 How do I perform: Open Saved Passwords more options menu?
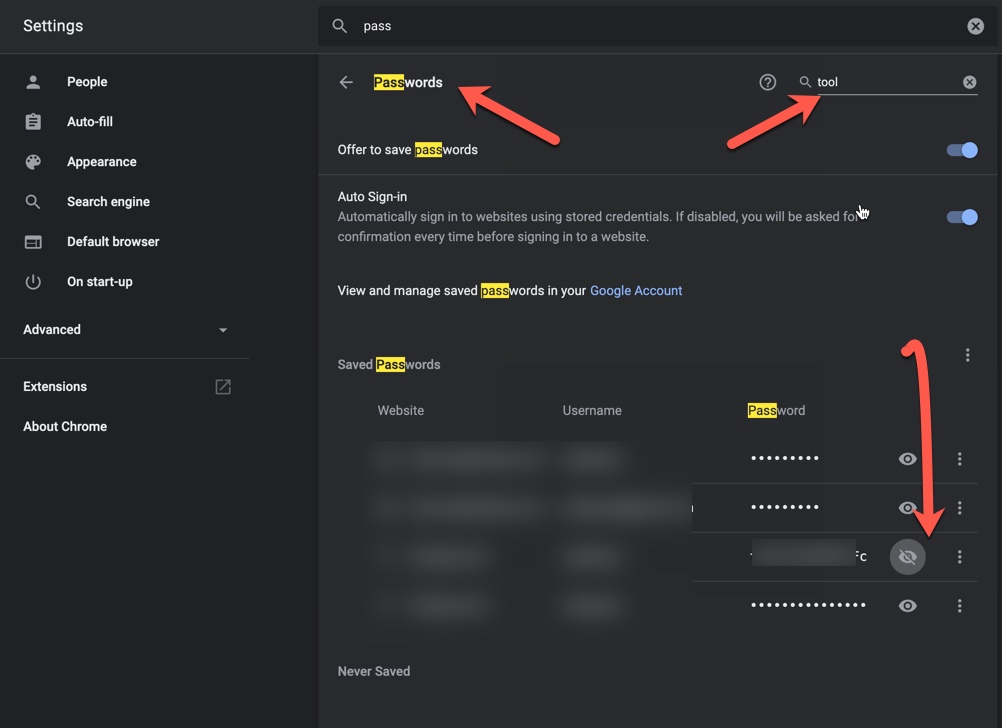(967, 355)
